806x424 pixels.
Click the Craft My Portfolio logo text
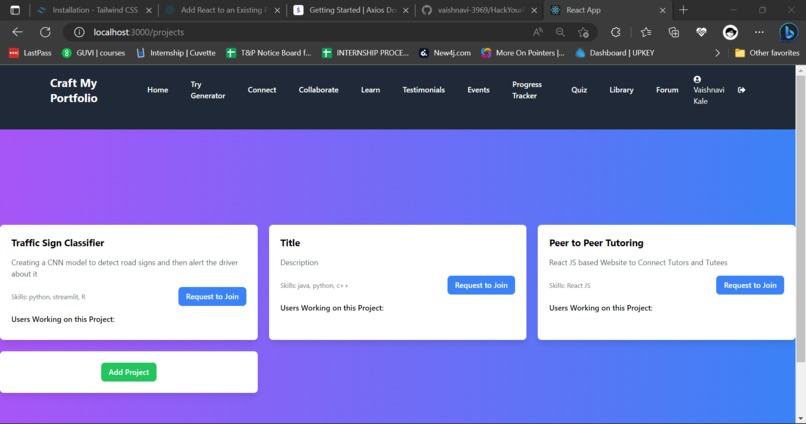click(x=74, y=90)
